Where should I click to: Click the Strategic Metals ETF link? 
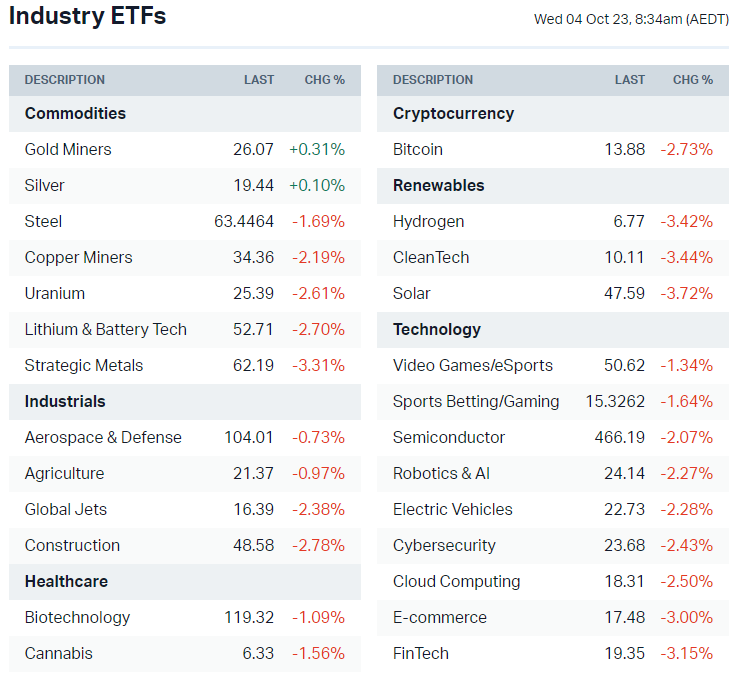84,365
